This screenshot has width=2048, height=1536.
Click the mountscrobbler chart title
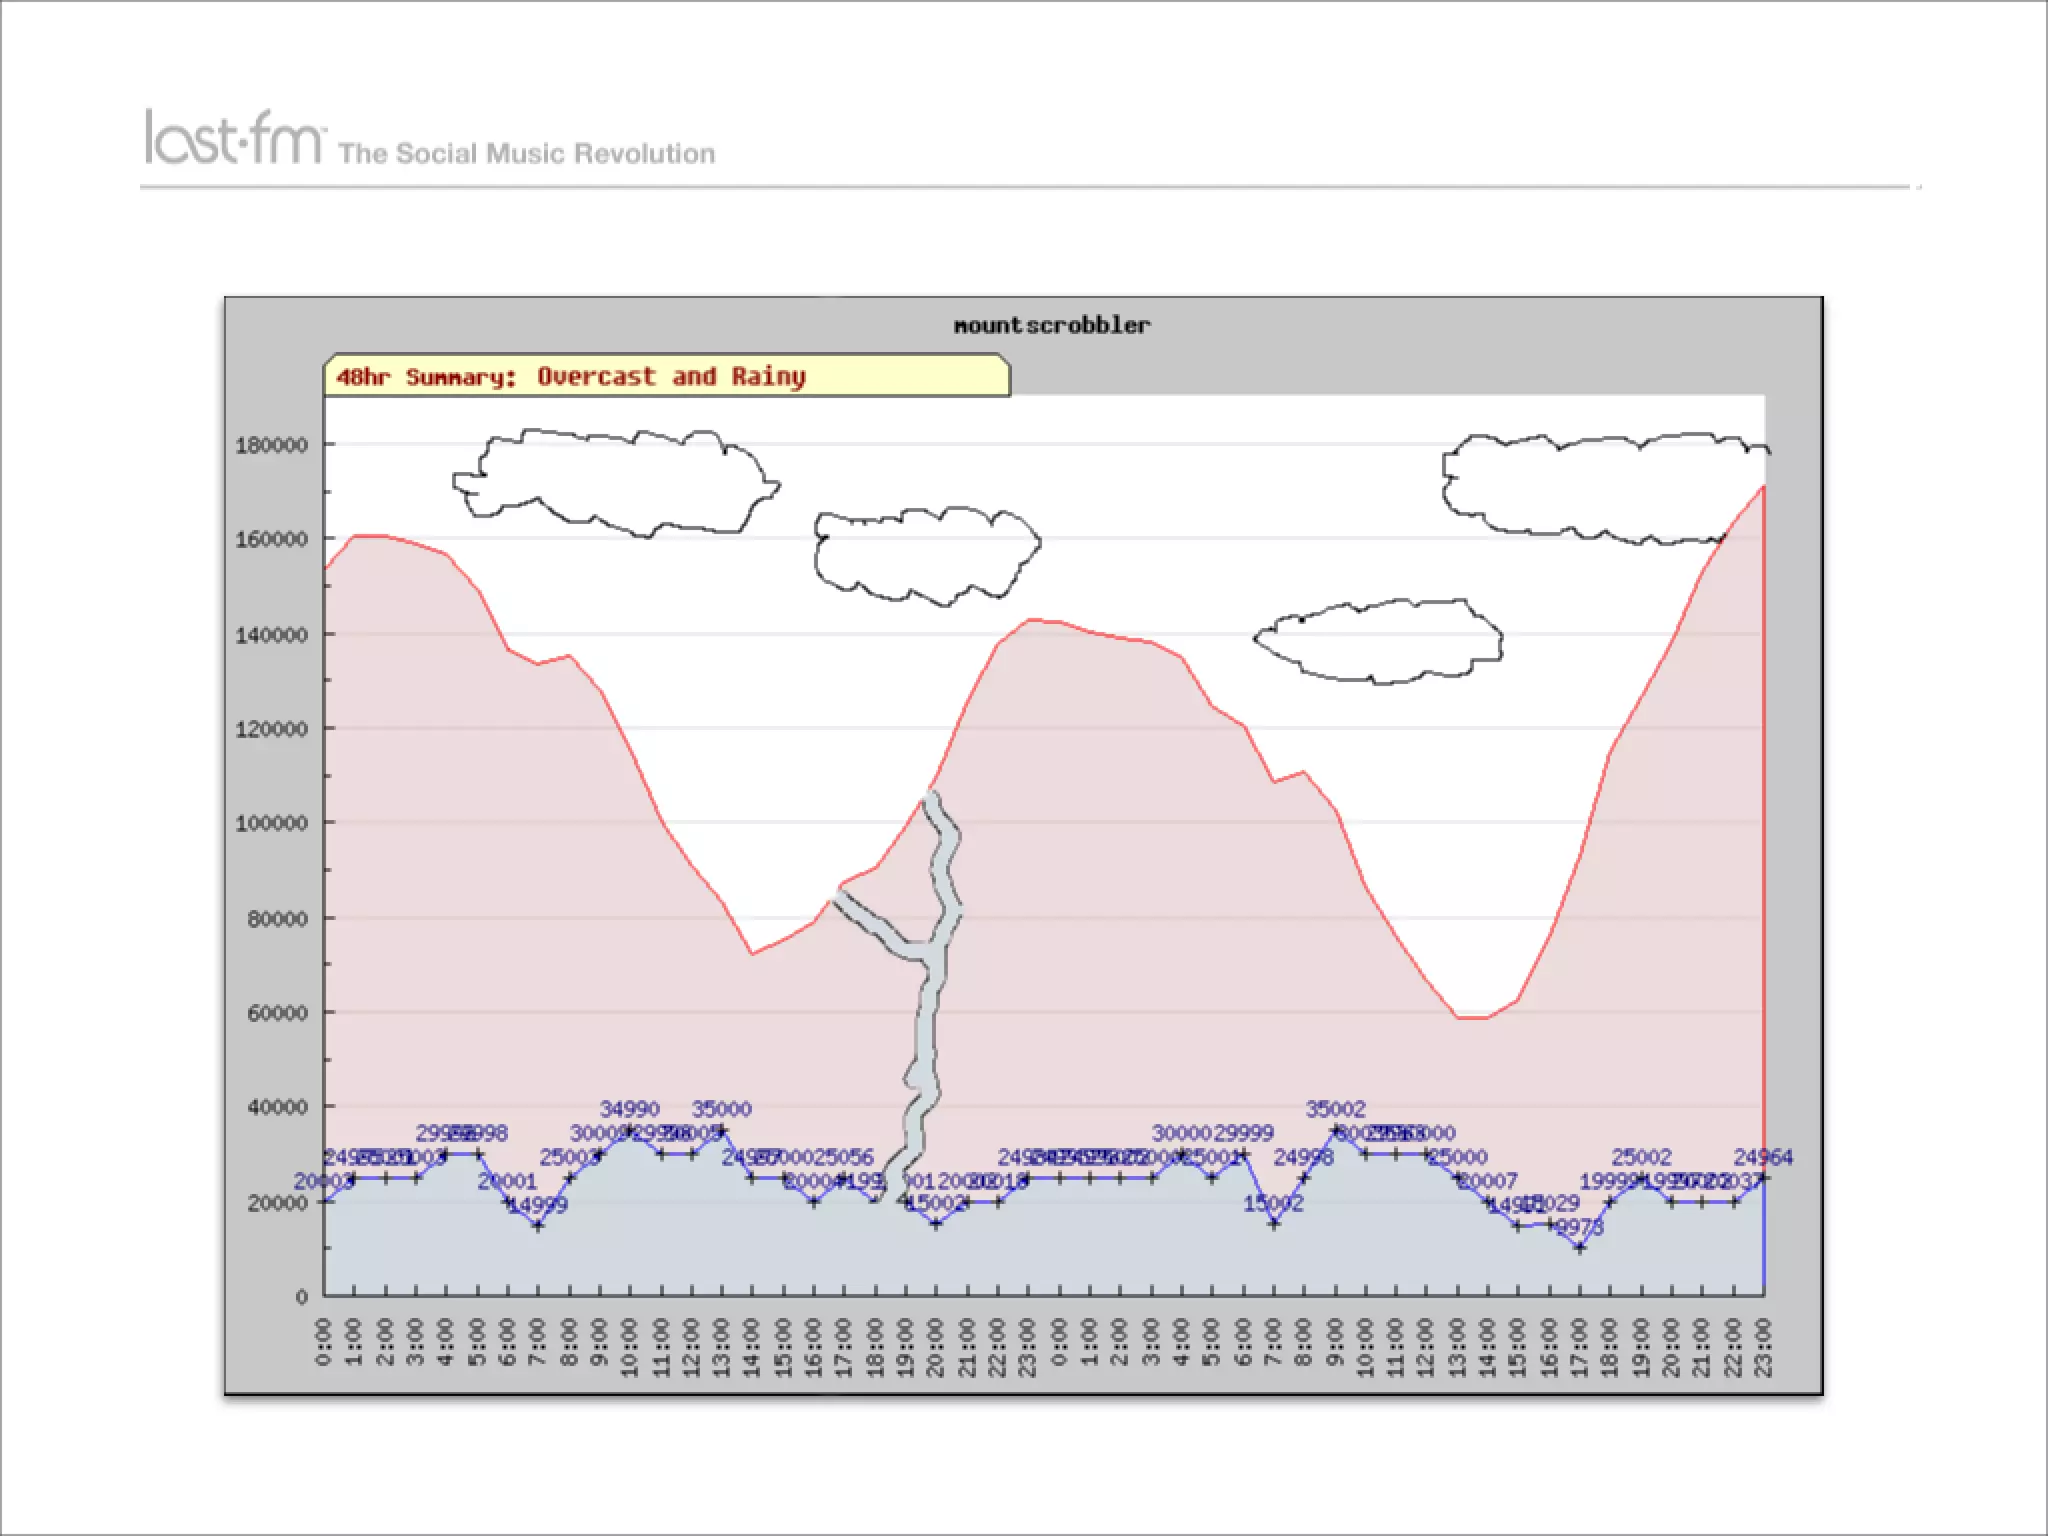(x=1051, y=325)
